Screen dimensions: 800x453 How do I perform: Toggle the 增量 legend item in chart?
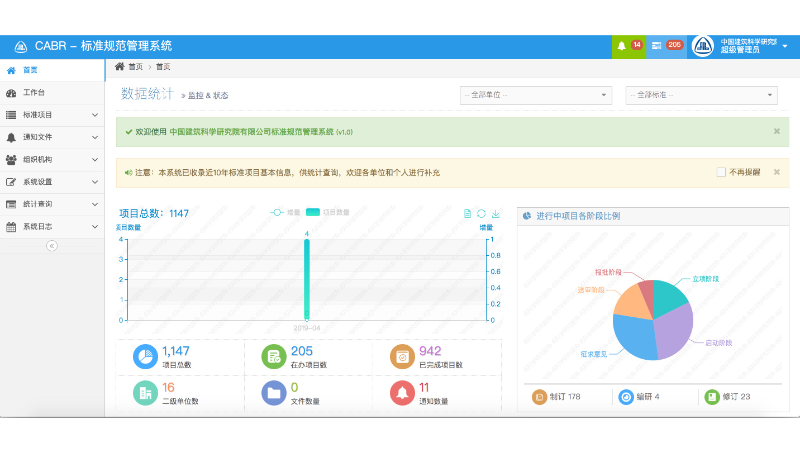[x=285, y=212]
